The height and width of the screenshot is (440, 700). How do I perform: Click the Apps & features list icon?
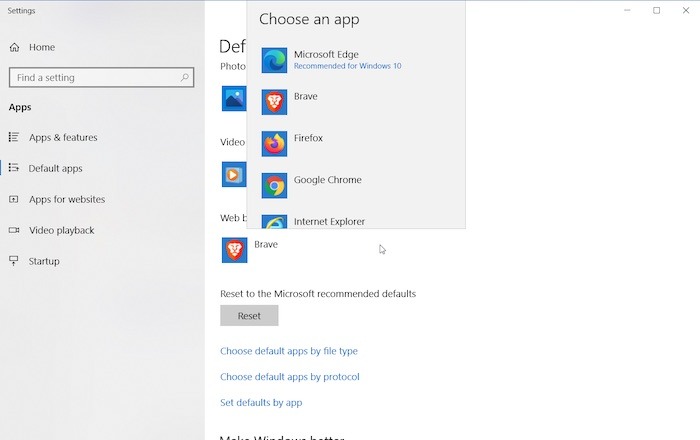pyautogui.click(x=14, y=137)
